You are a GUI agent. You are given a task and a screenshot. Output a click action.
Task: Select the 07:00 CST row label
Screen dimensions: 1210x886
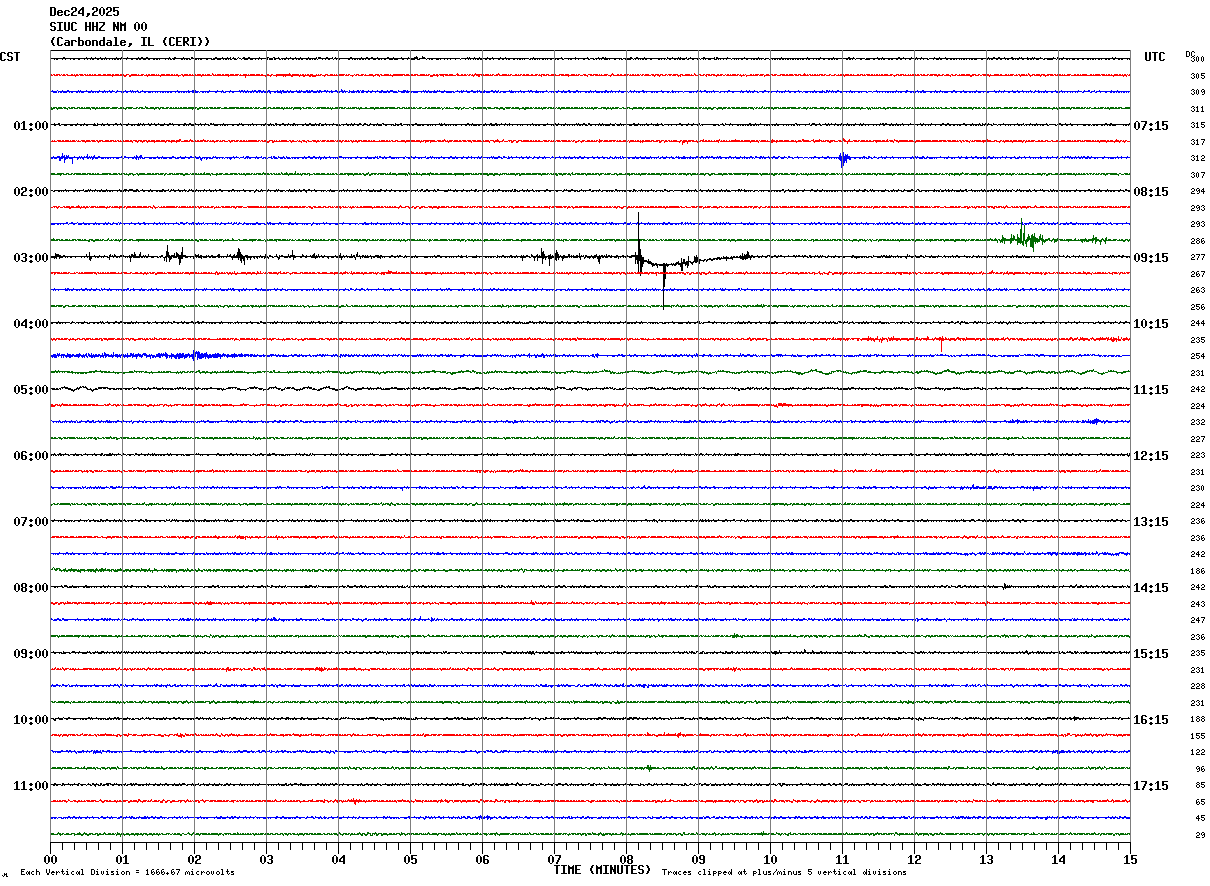point(31,522)
